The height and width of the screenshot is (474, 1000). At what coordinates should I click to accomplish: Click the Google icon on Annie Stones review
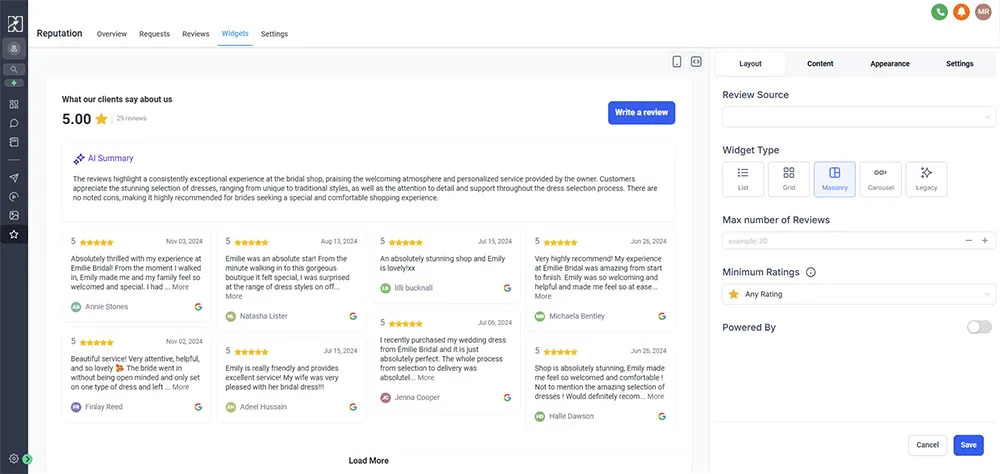tap(198, 307)
